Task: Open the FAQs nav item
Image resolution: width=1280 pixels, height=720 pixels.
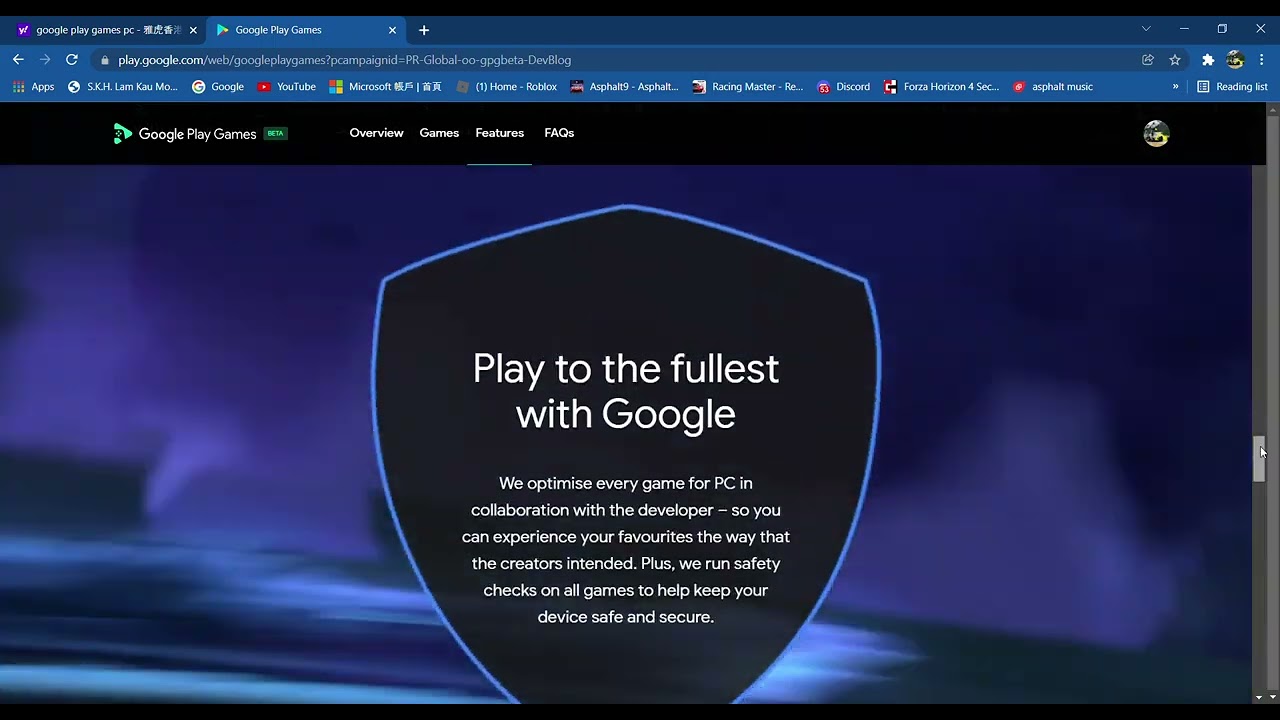Action: 559,133
